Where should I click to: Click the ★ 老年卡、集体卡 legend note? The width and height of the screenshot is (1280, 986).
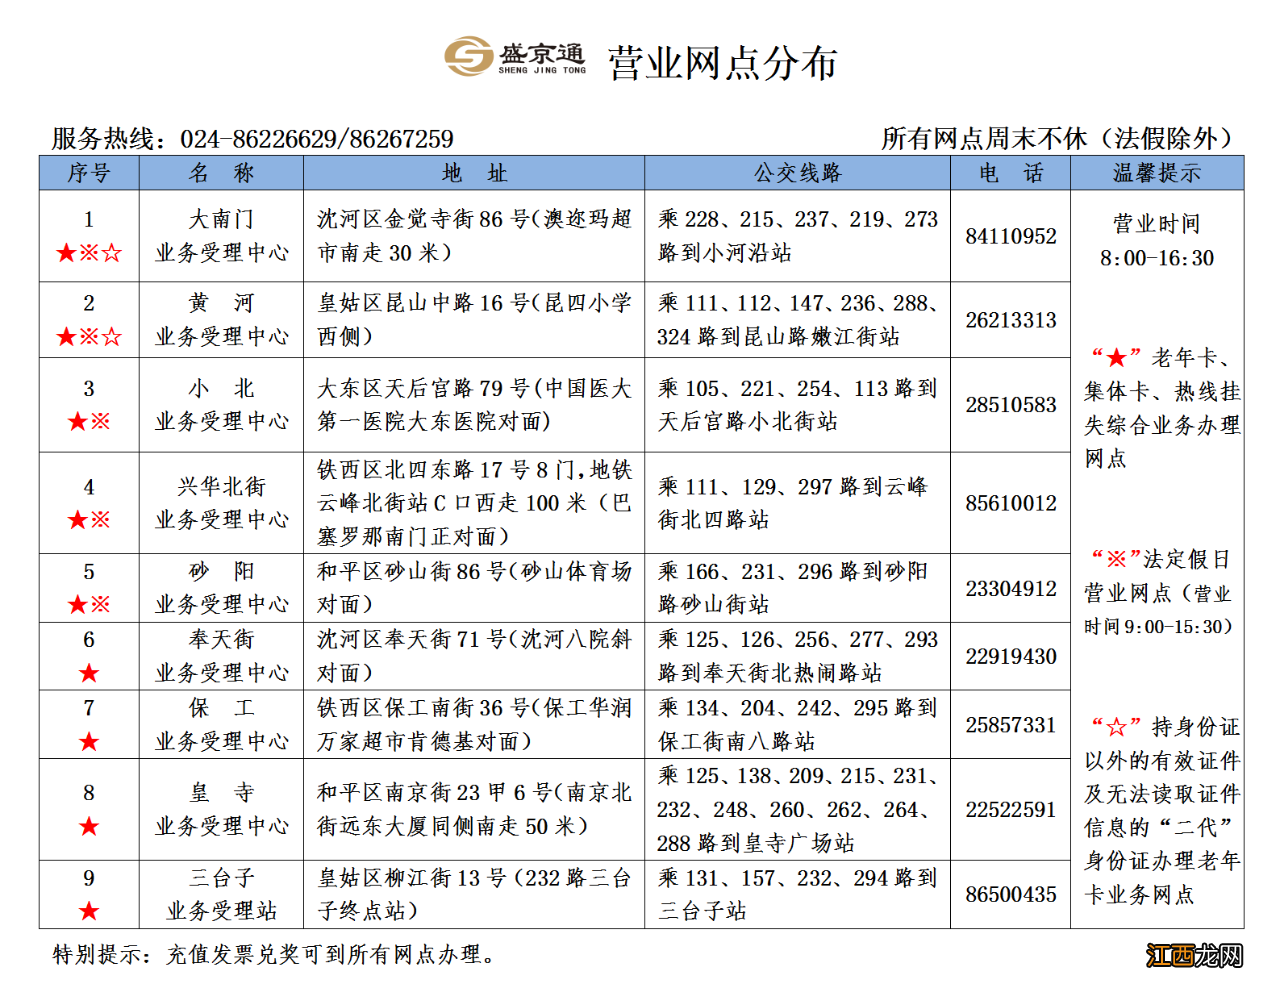click(x=1162, y=408)
